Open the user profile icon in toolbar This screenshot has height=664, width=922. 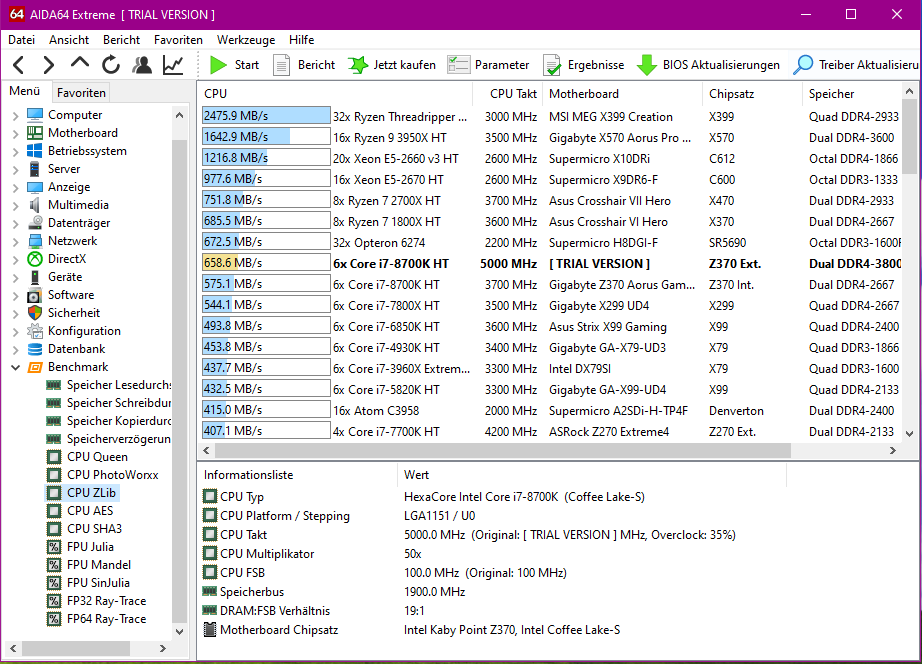click(142, 65)
